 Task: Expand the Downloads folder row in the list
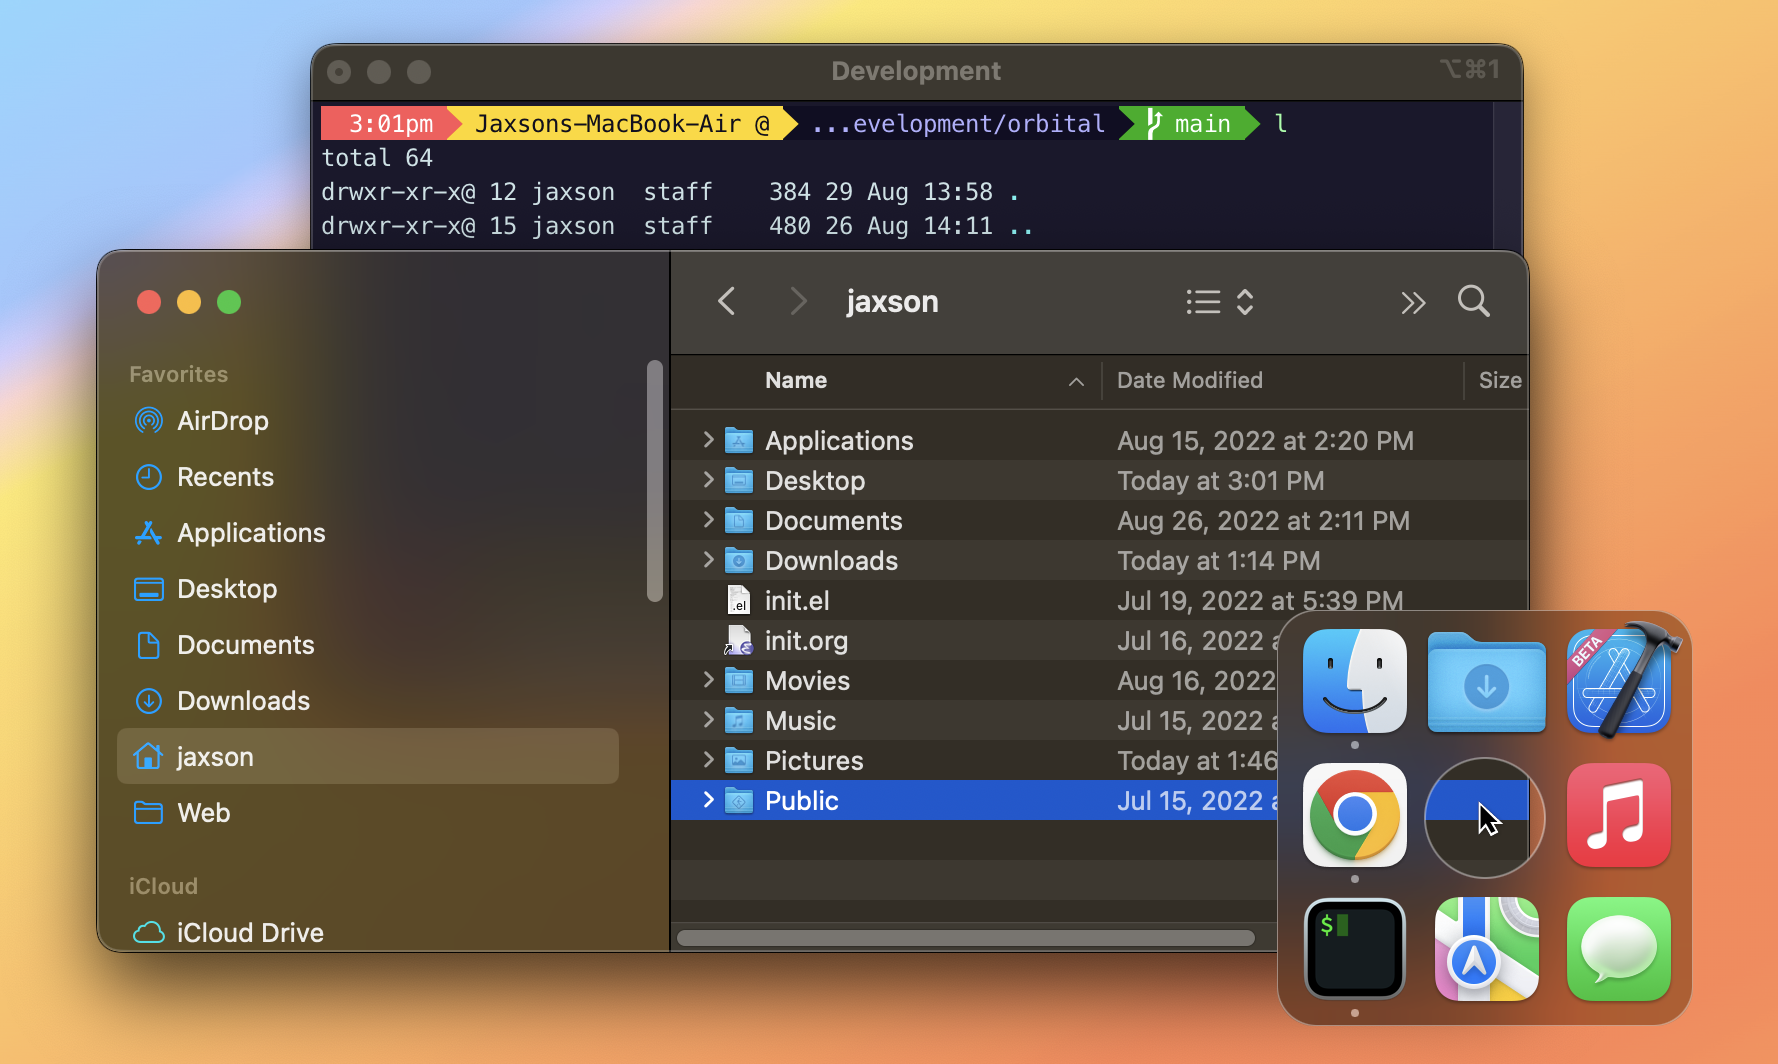[x=708, y=560]
